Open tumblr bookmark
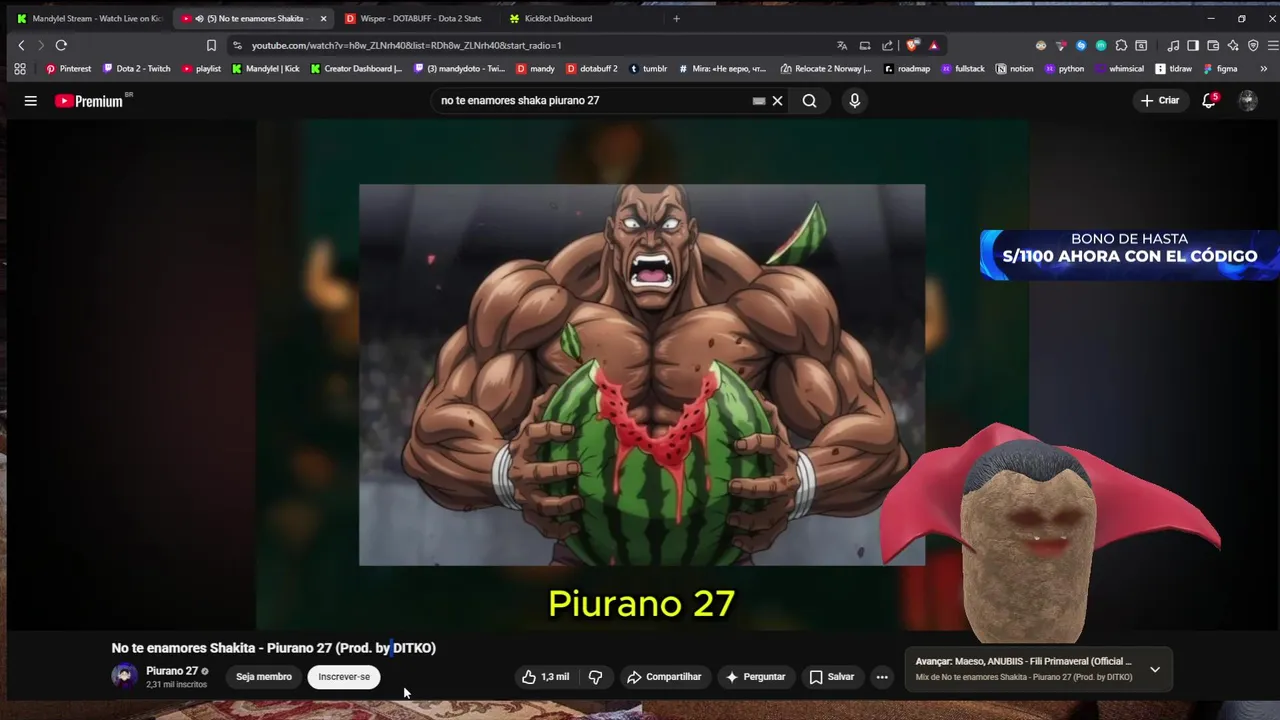 coord(648,69)
